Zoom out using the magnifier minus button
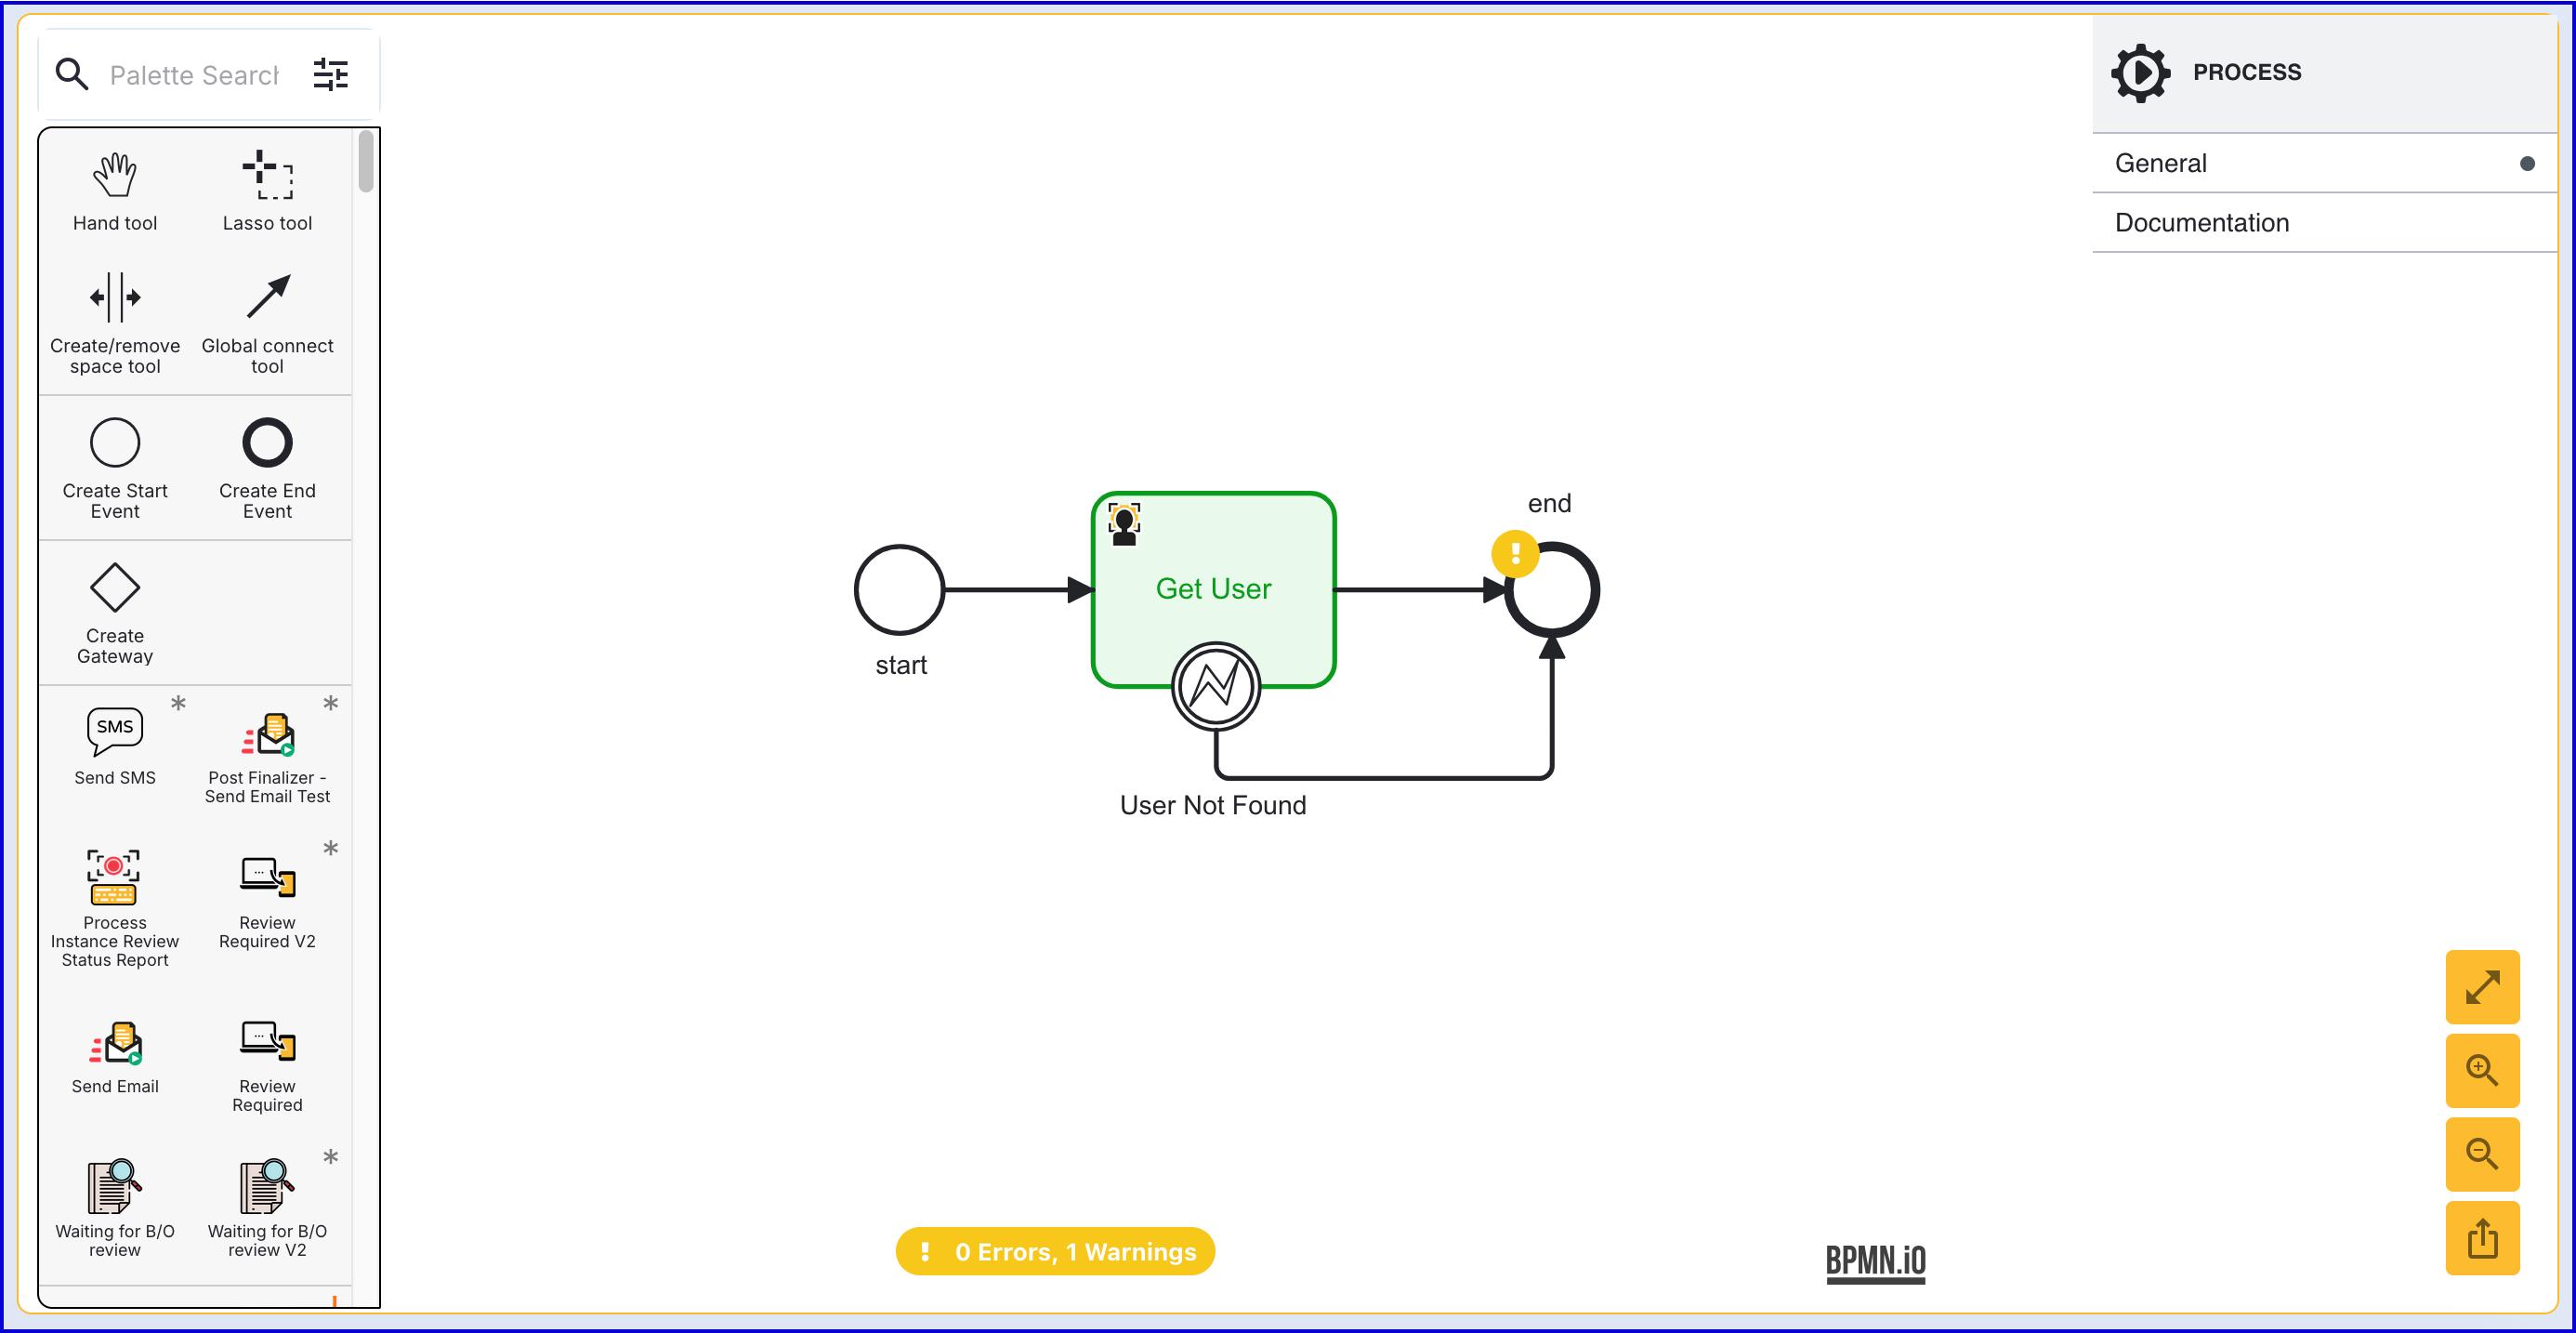The width and height of the screenshot is (2576, 1333). coord(2481,1154)
